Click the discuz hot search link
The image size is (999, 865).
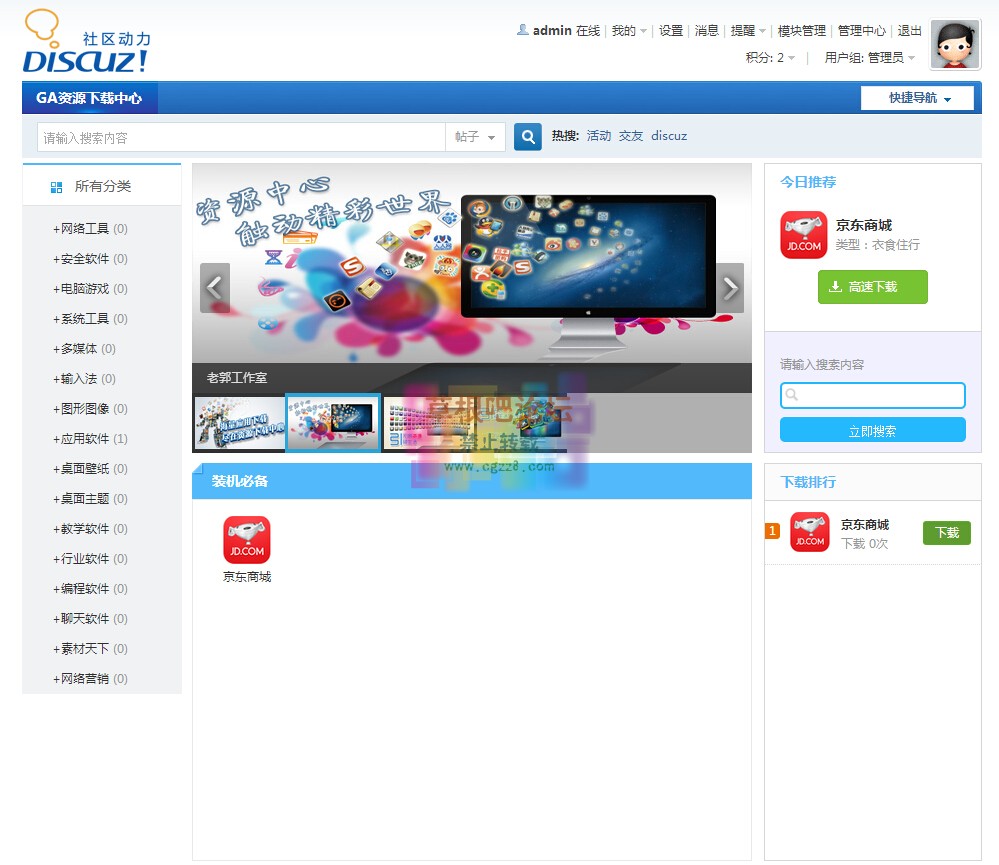pyautogui.click(x=669, y=136)
